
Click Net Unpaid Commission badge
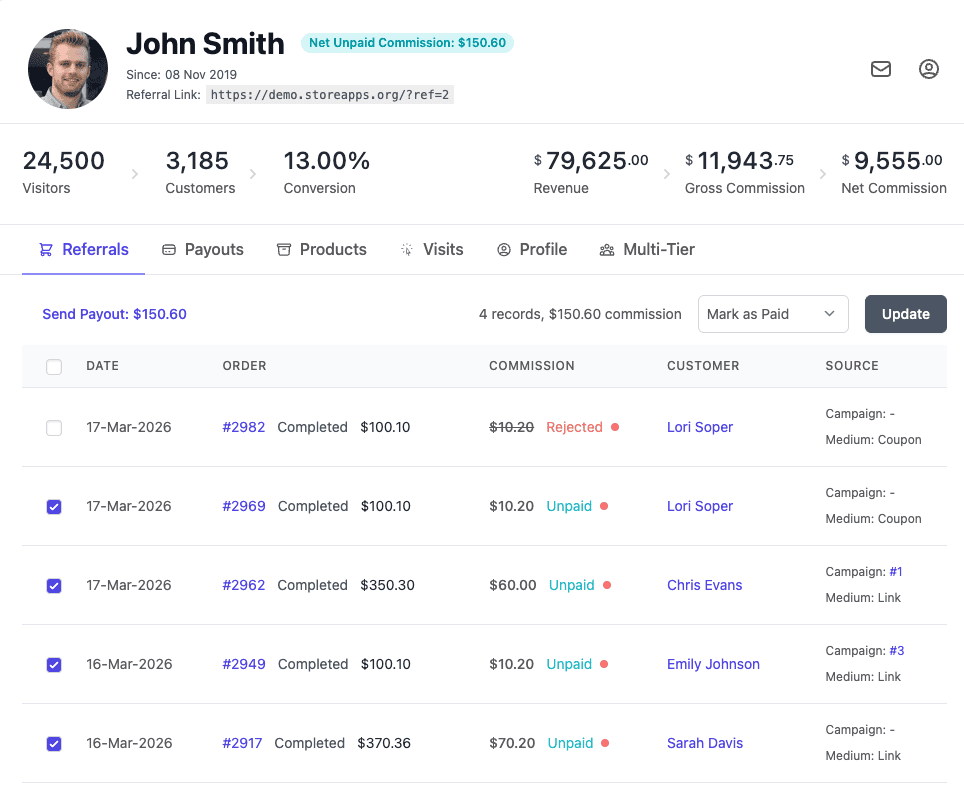407,43
